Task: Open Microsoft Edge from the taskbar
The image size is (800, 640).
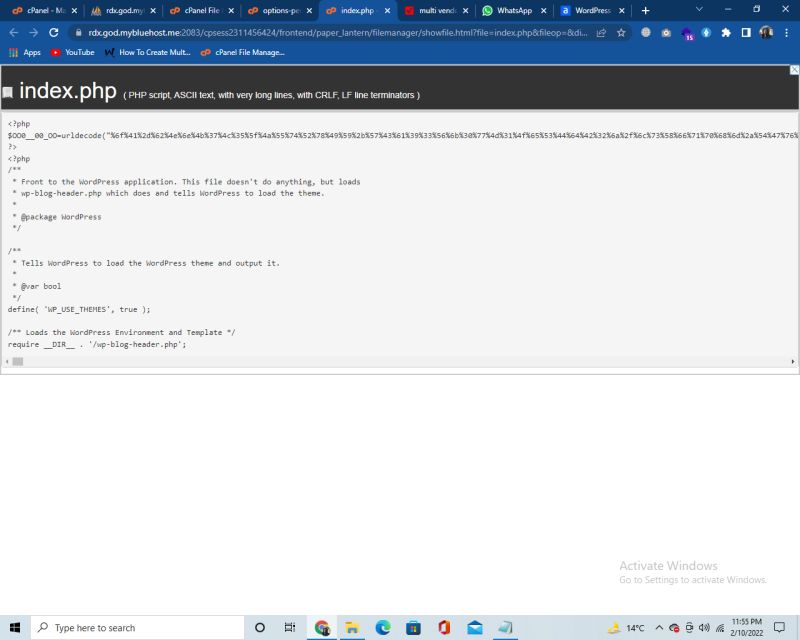Action: (382, 627)
